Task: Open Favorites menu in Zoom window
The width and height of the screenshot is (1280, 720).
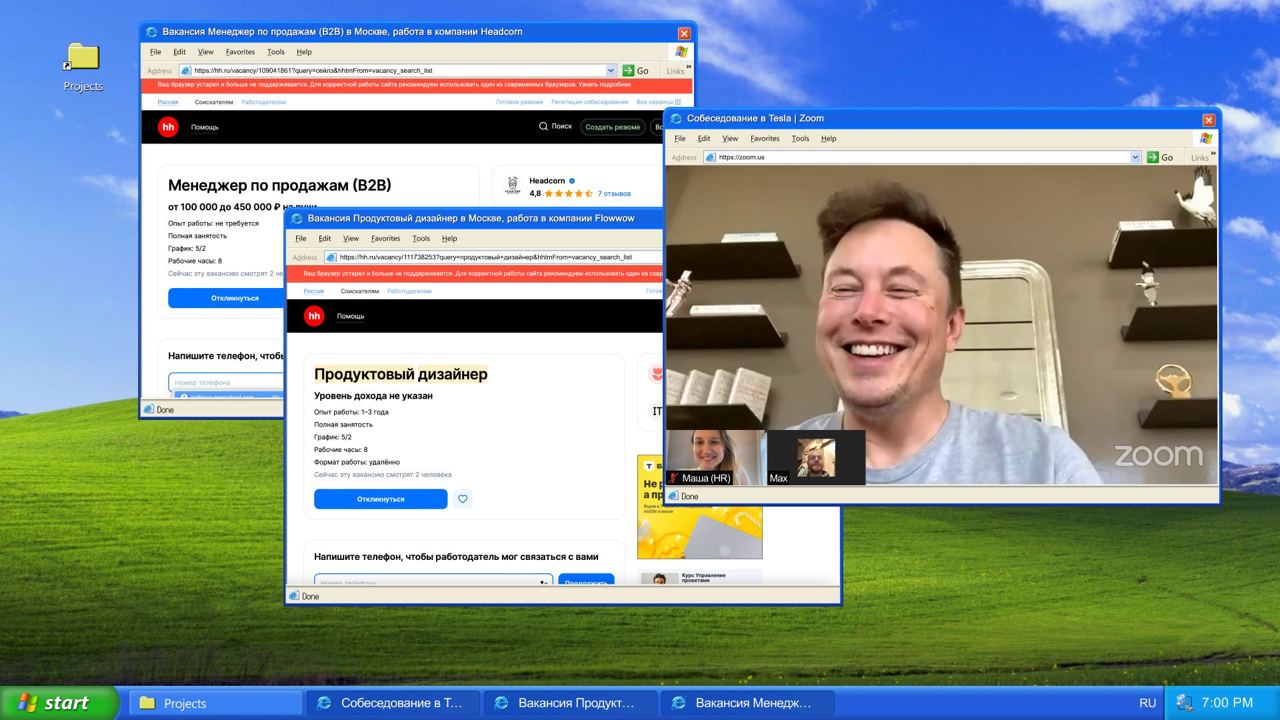Action: (x=765, y=138)
